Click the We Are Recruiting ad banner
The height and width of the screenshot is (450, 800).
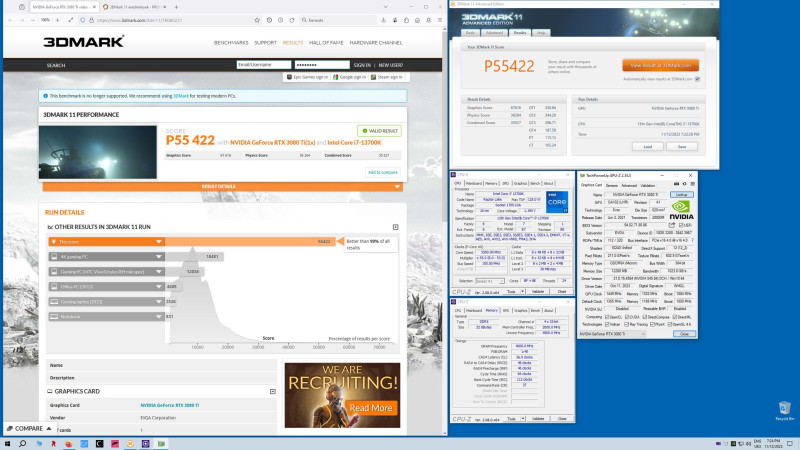342,395
